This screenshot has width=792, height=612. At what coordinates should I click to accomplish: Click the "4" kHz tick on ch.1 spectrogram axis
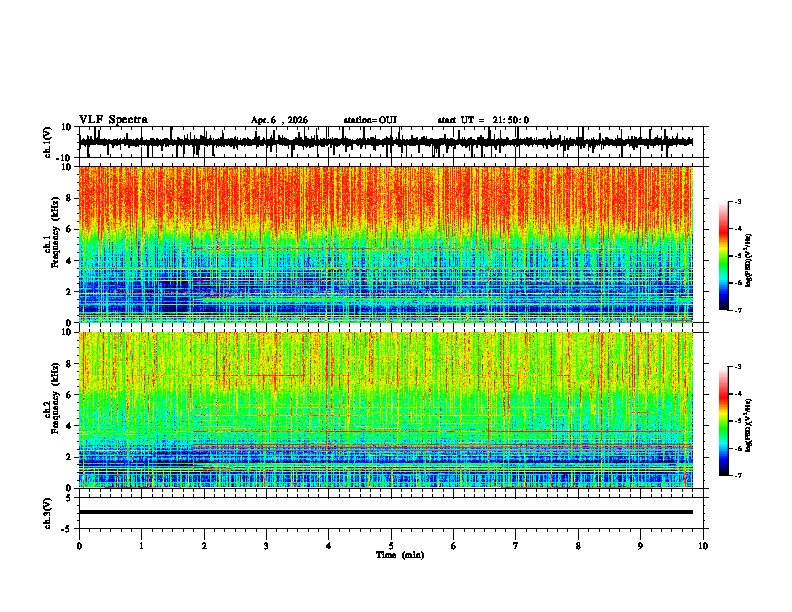coord(69,261)
